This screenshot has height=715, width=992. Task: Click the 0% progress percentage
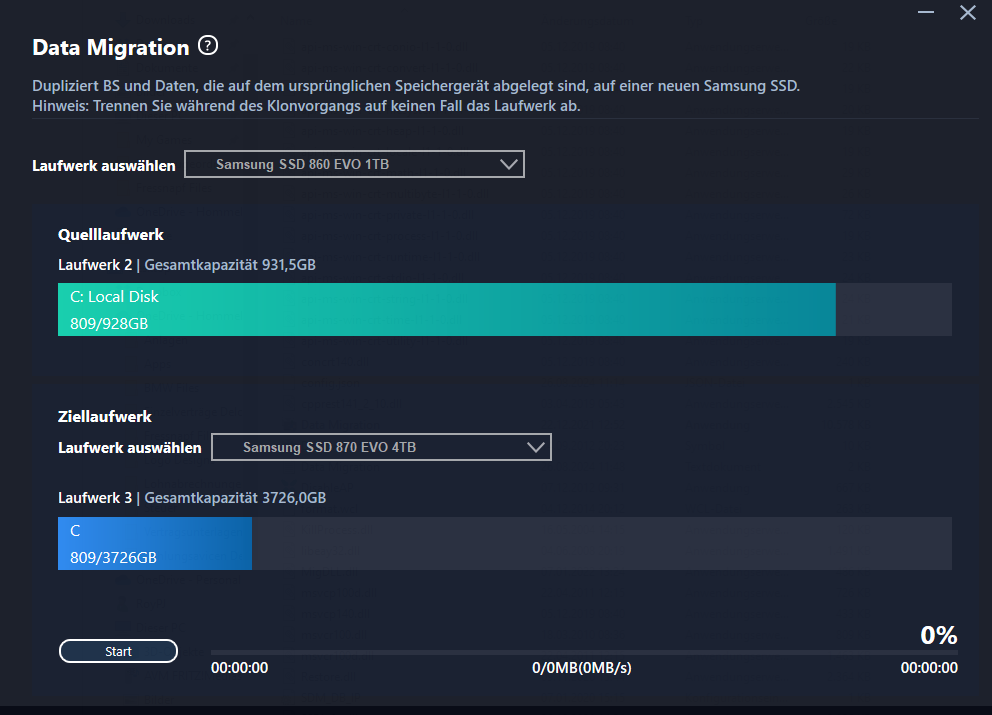click(939, 635)
